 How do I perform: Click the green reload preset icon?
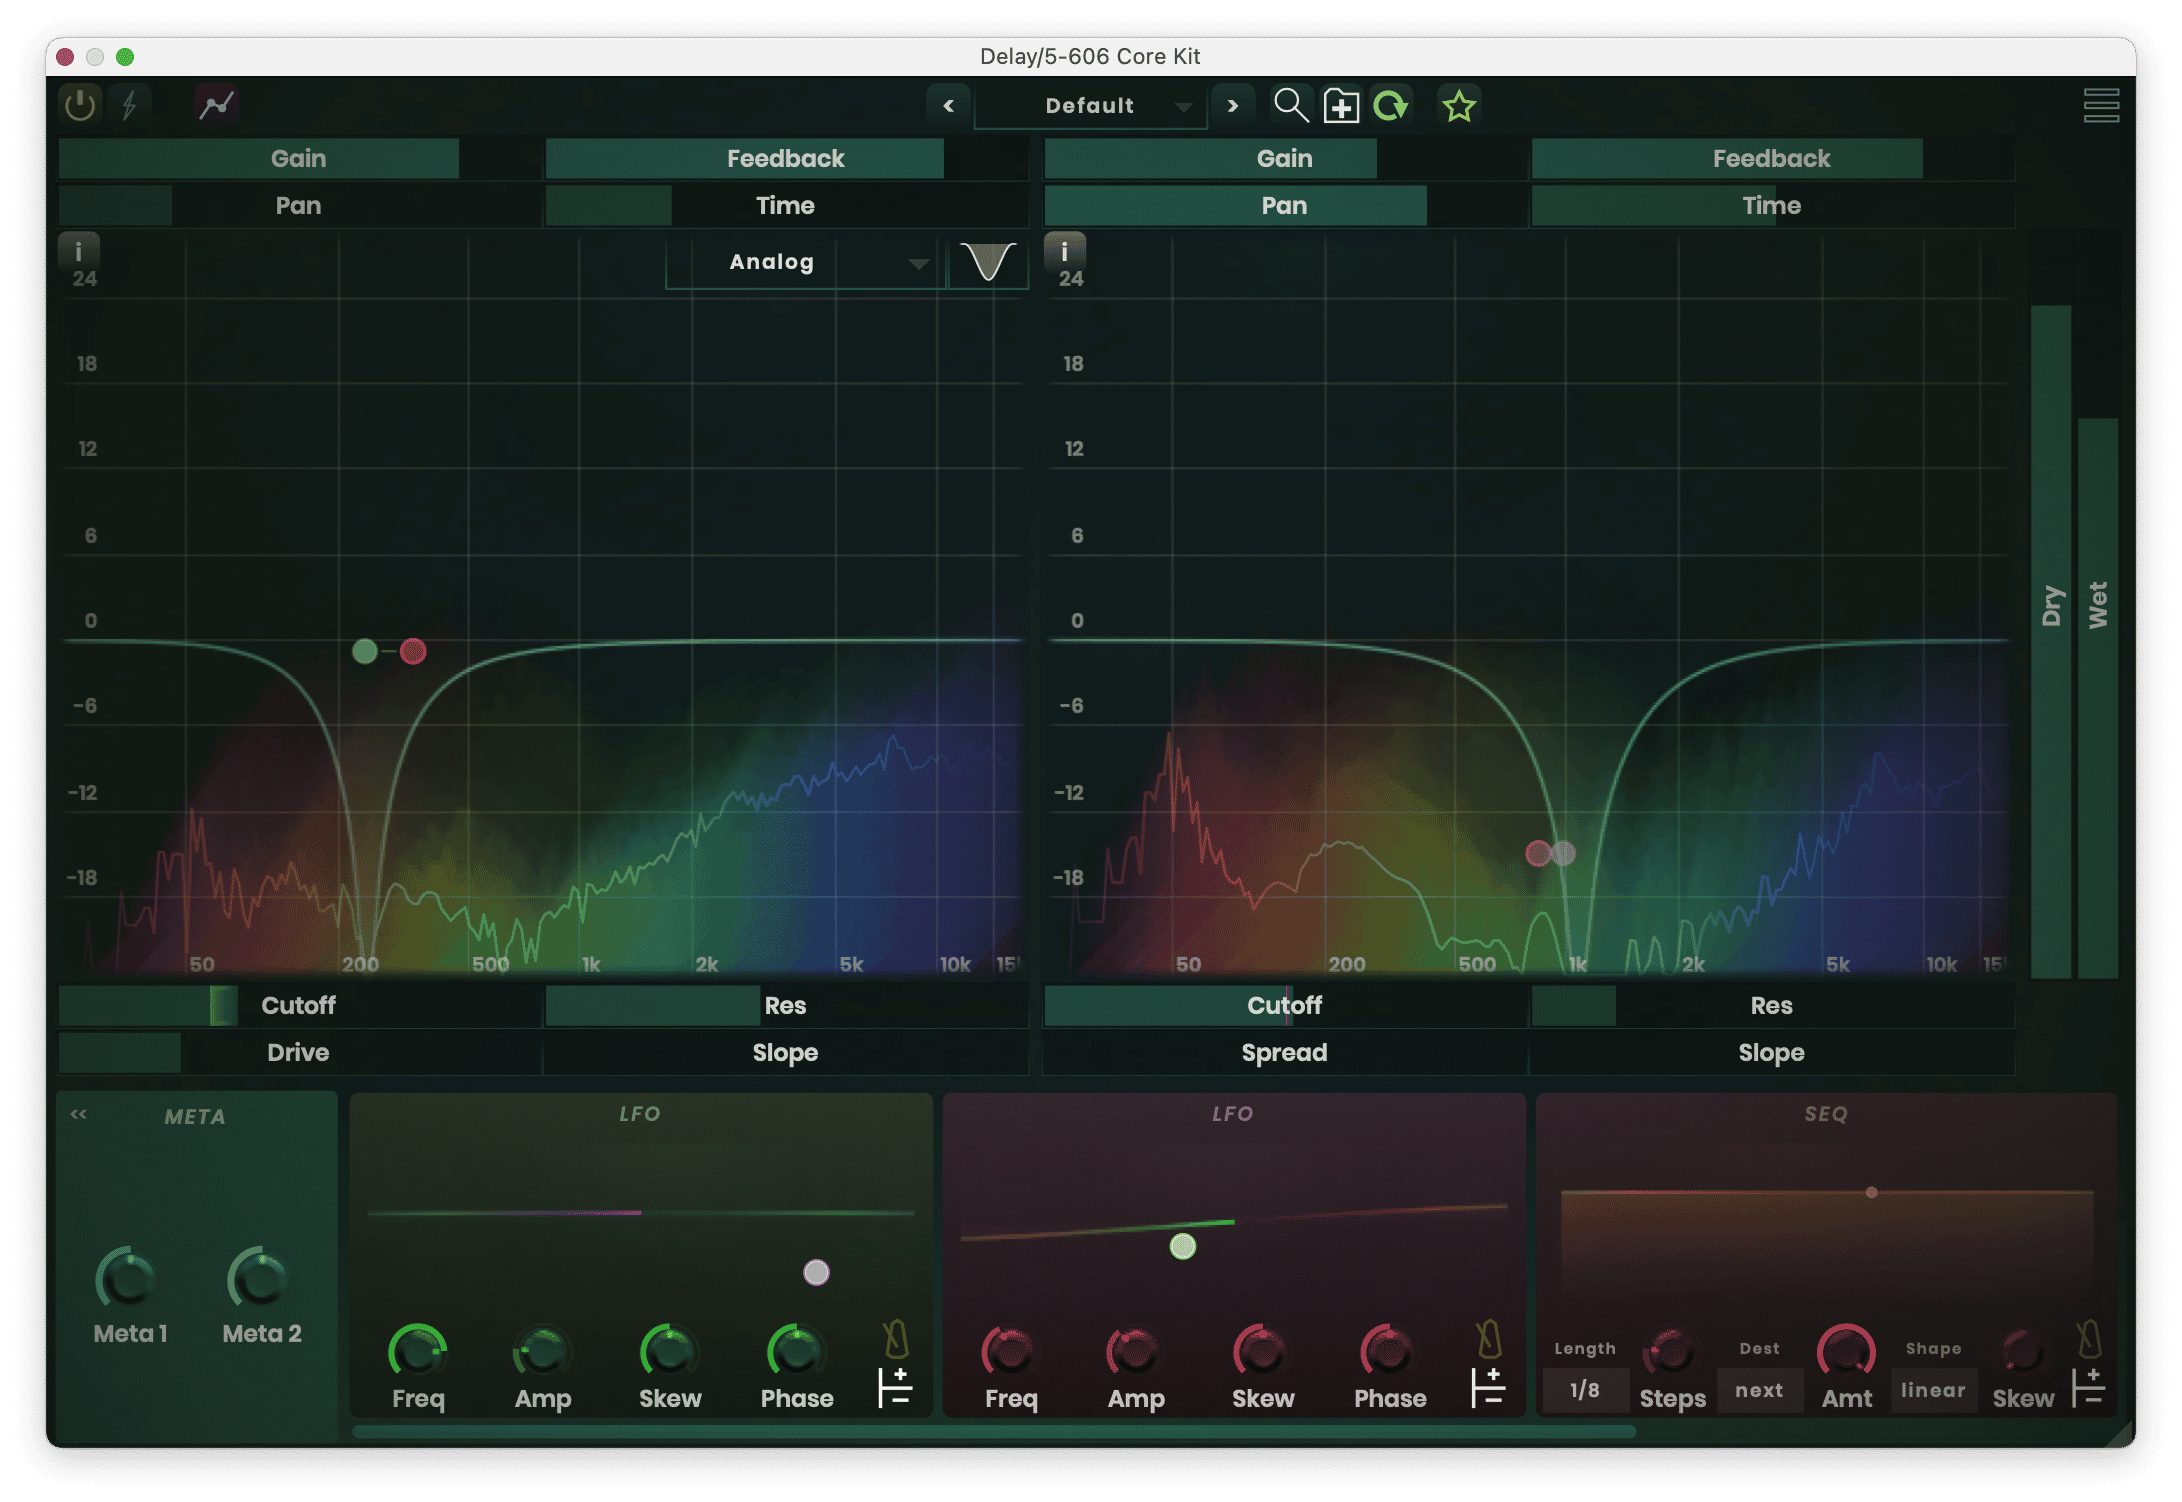pos(1390,105)
